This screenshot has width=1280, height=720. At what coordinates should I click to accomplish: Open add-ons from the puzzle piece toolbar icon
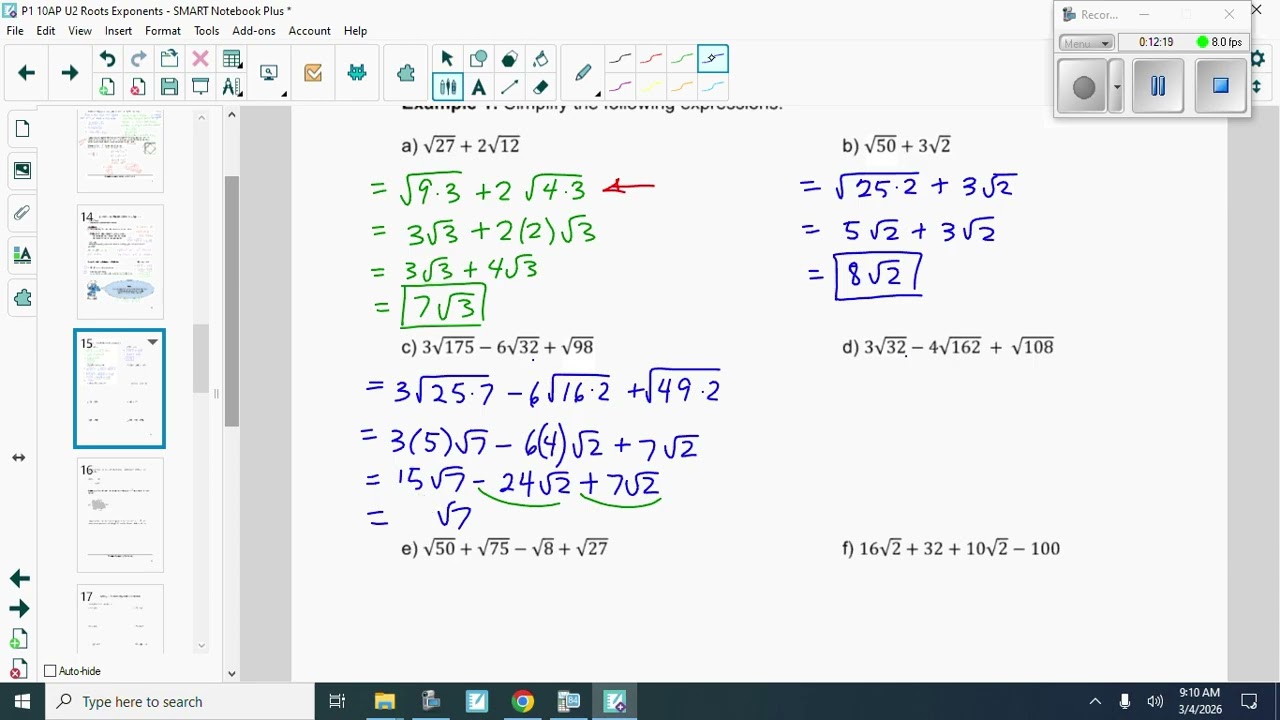point(406,73)
